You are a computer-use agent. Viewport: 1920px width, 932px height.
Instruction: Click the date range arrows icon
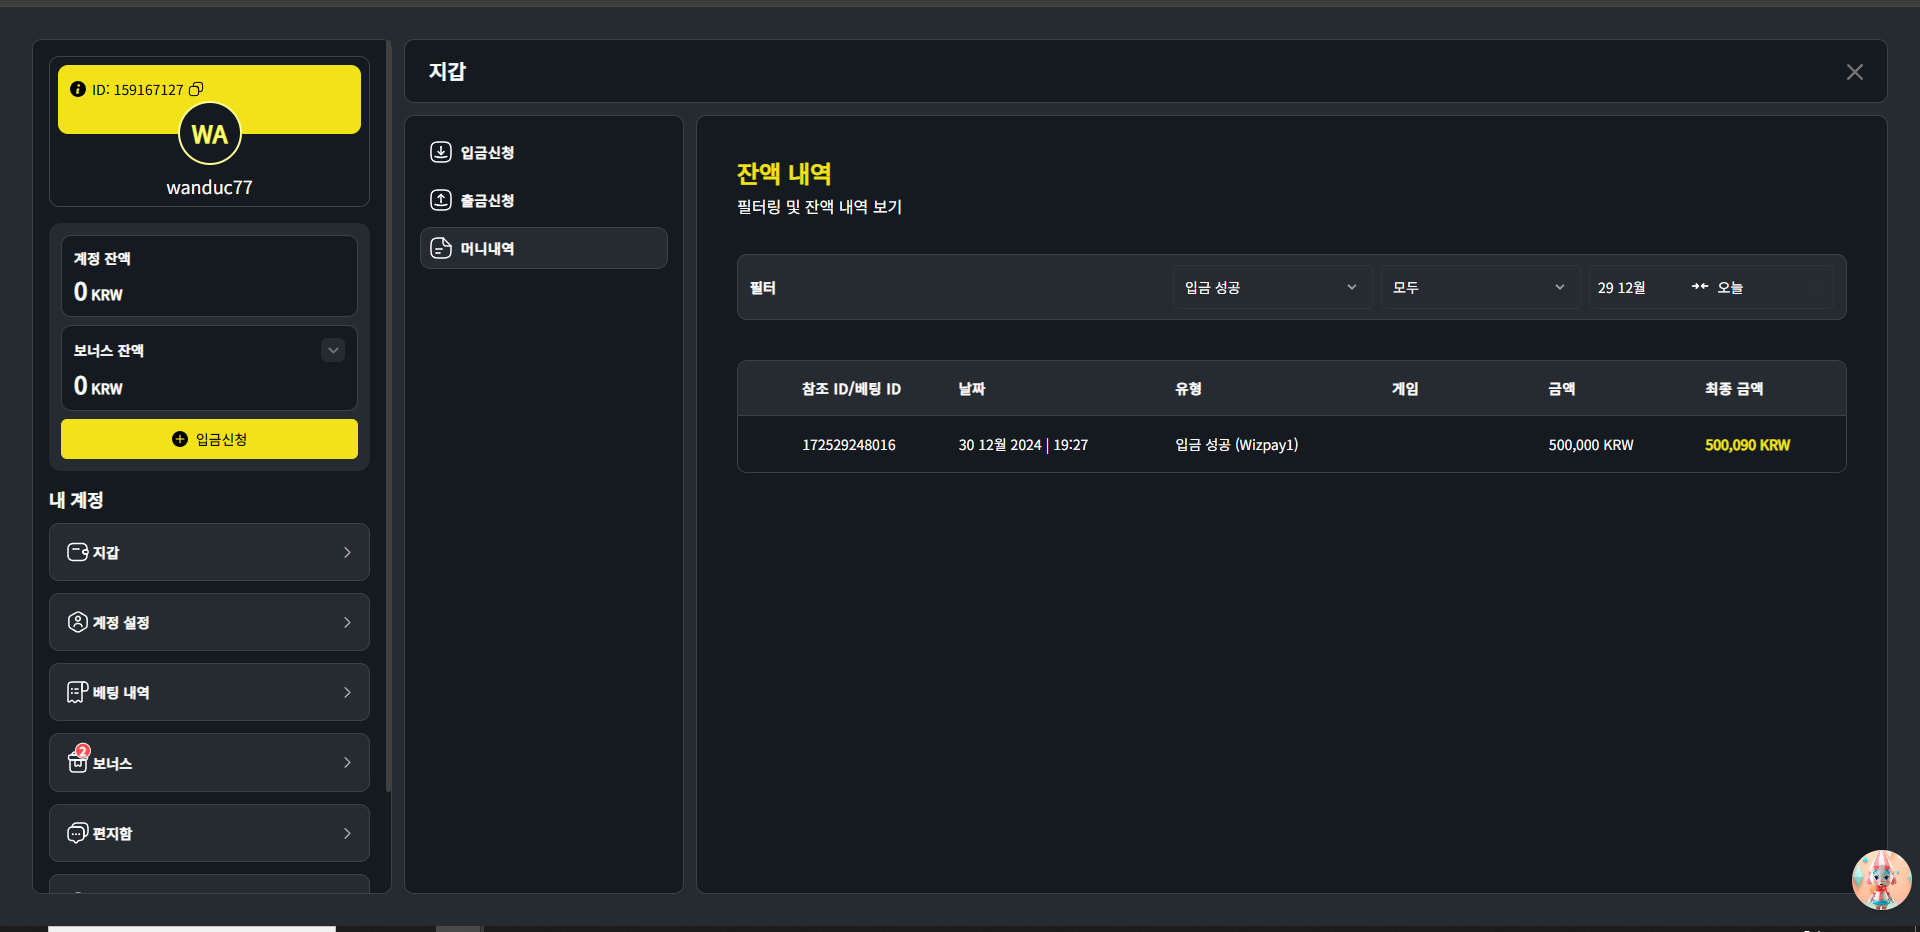[x=1700, y=287]
